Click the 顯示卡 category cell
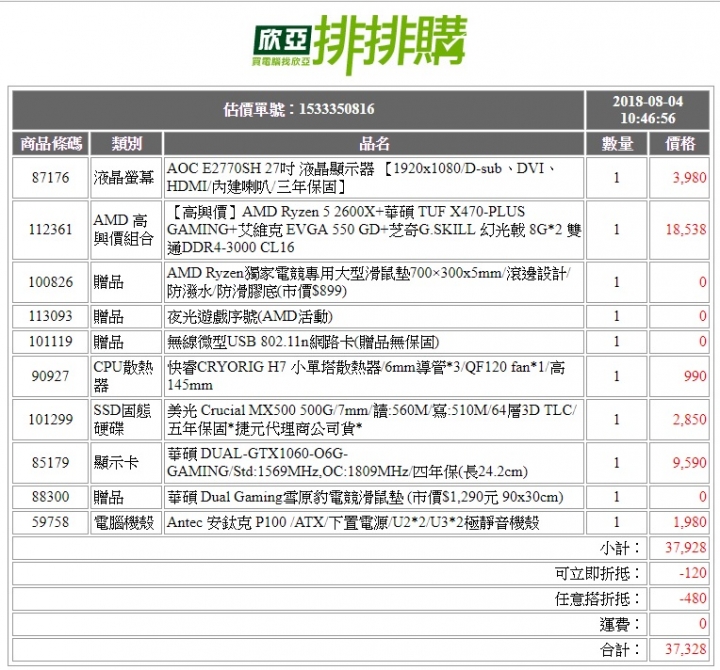The width and height of the screenshot is (720, 670). [126, 462]
